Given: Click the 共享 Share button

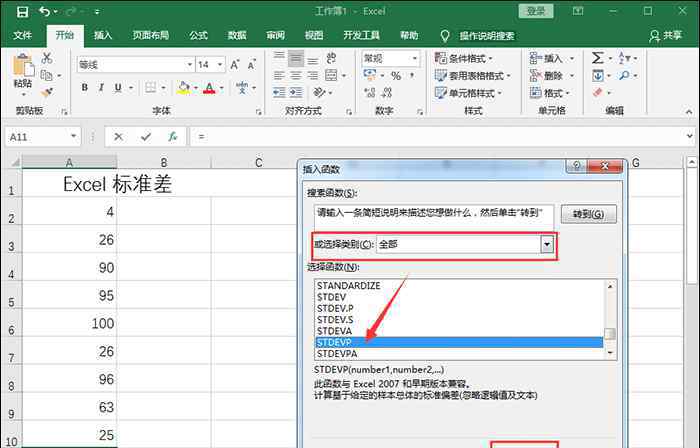Looking at the screenshot, I should [666, 35].
